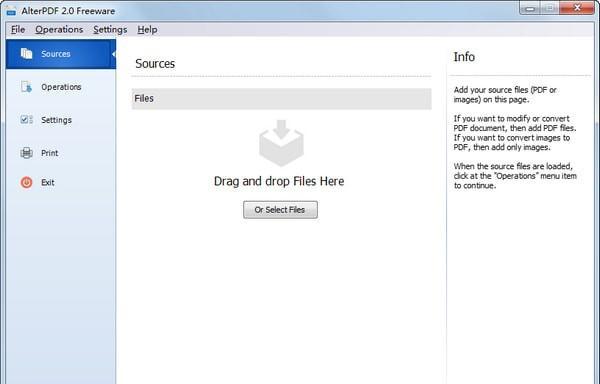Select the Sources label in sidebar

pos(56,54)
